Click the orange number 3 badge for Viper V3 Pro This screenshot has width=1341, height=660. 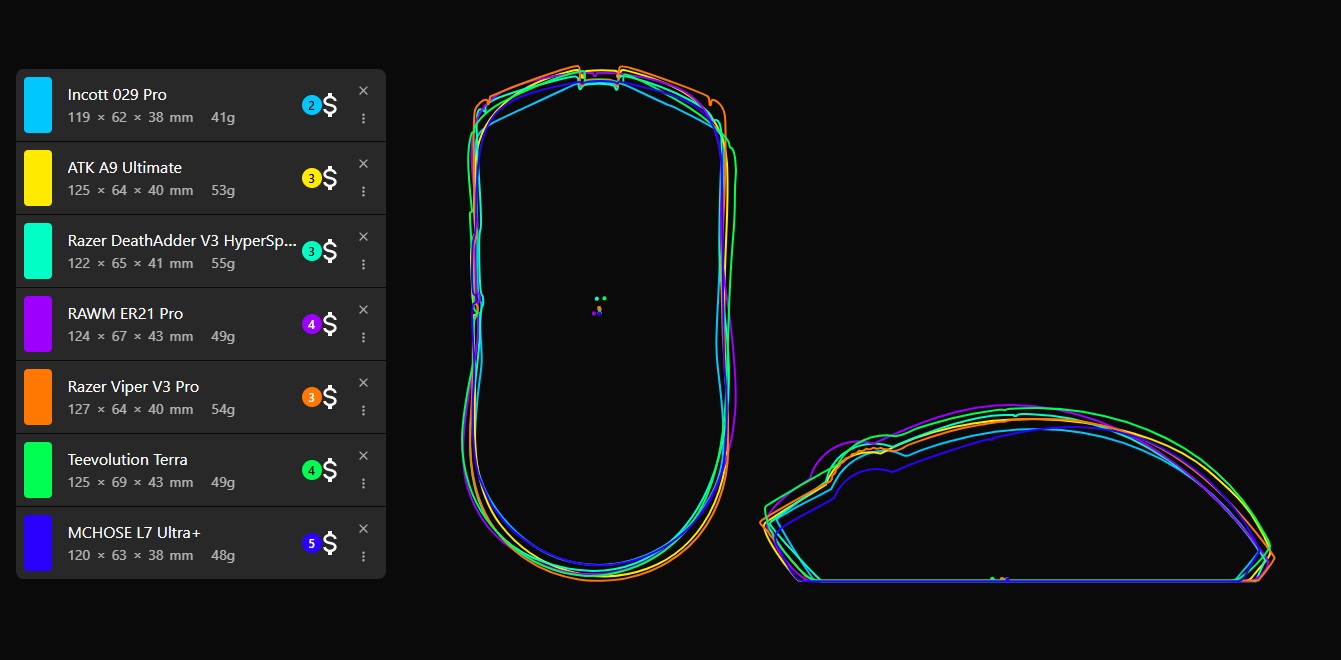[311, 397]
